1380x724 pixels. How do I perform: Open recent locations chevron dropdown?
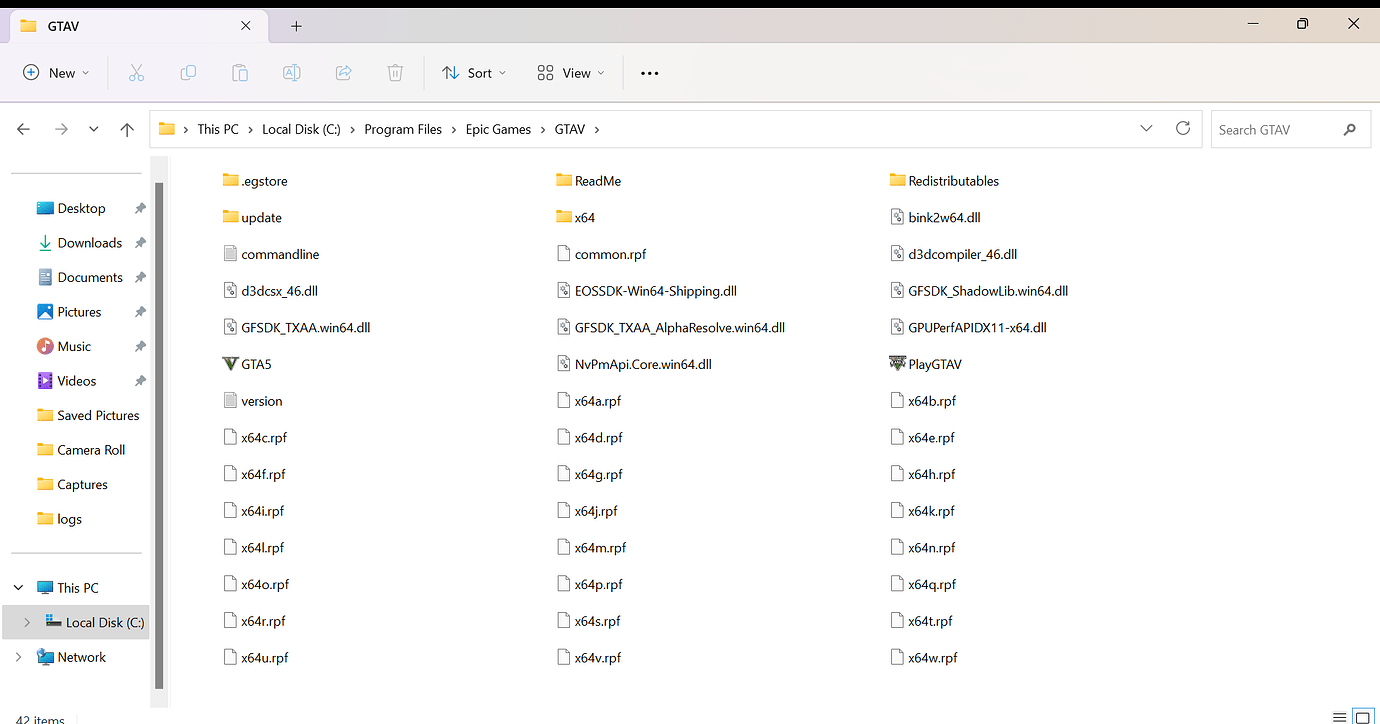pyautogui.click(x=93, y=129)
